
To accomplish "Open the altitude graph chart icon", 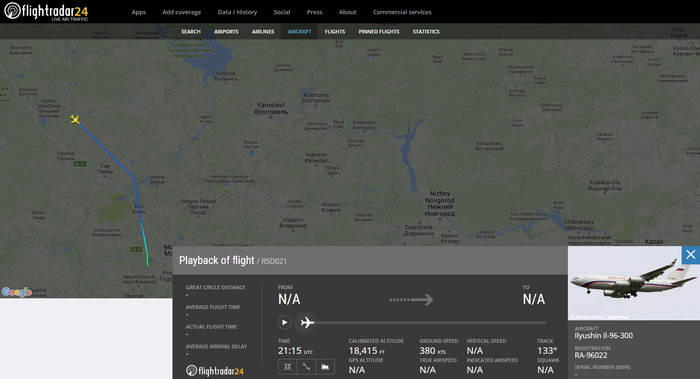I will point(325,367).
